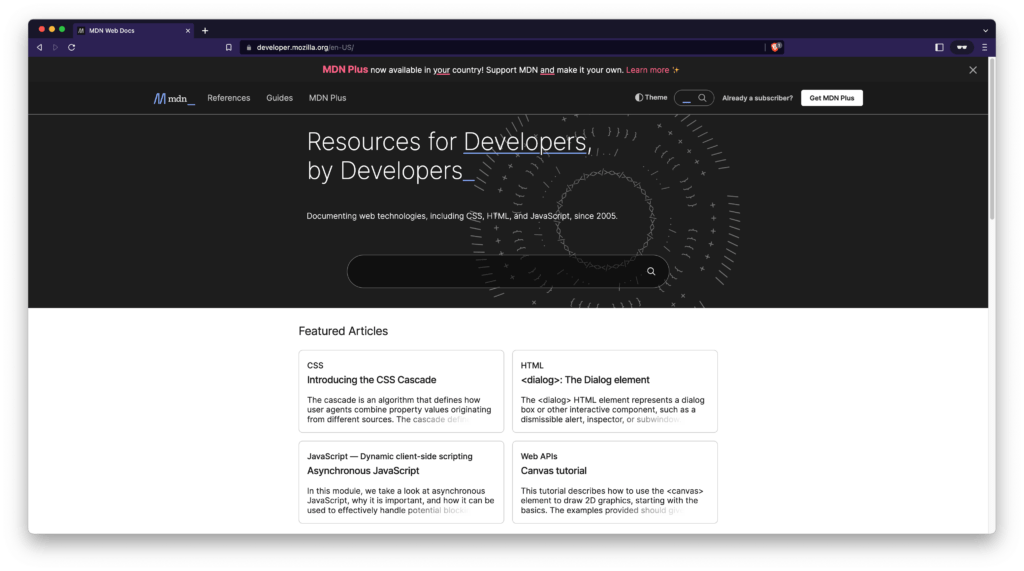Click the Web APIs category label
The image size is (1024, 571).
coord(539,456)
